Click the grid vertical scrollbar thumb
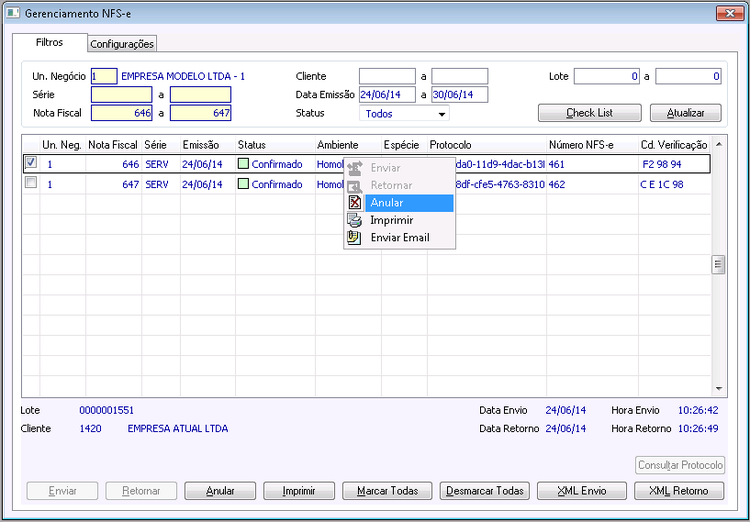This screenshot has width=750, height=522. click(x=718, y=265)
